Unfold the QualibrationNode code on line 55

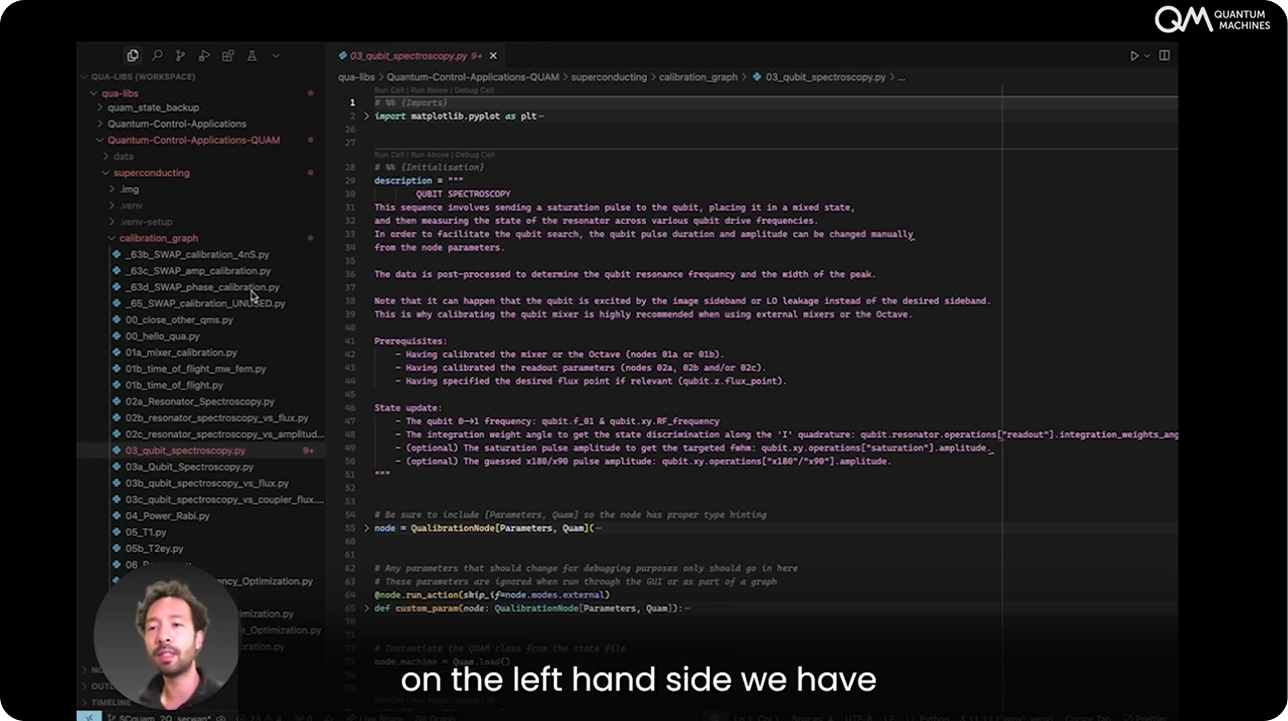(366, 528)
